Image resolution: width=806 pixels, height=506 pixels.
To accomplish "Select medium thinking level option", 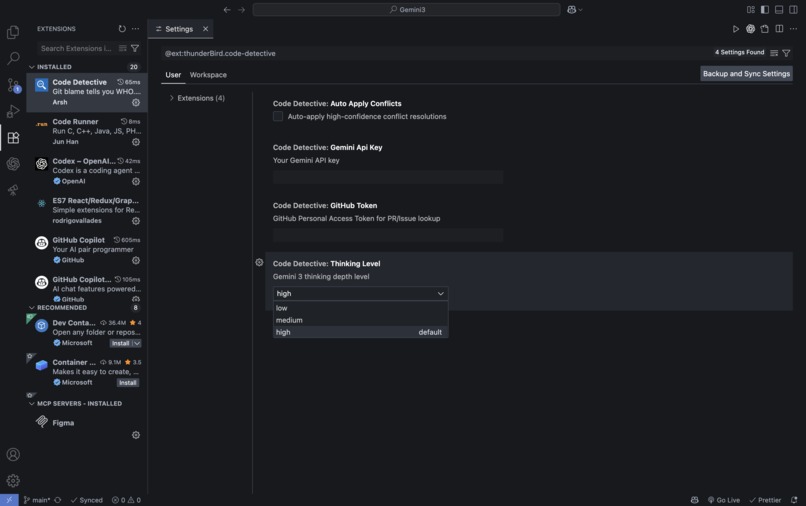I will point(360,320).
